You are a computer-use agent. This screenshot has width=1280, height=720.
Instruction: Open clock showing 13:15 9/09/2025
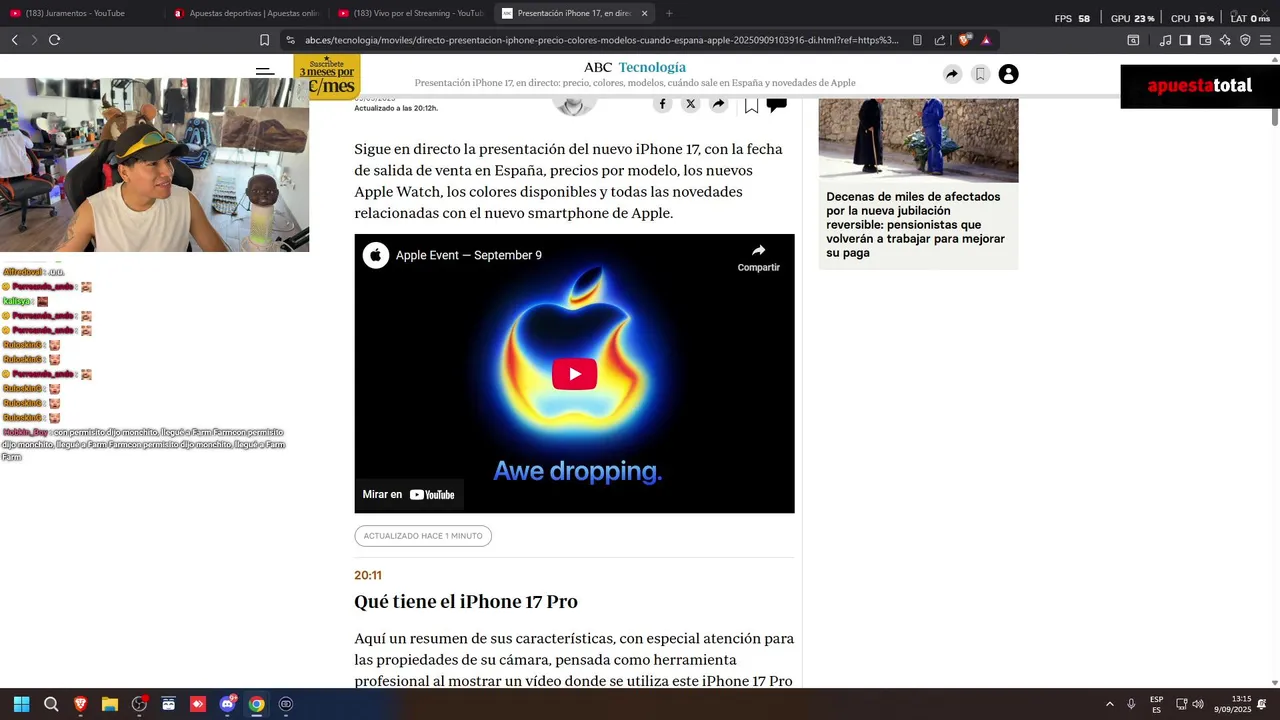click(x=1233, y=704)
